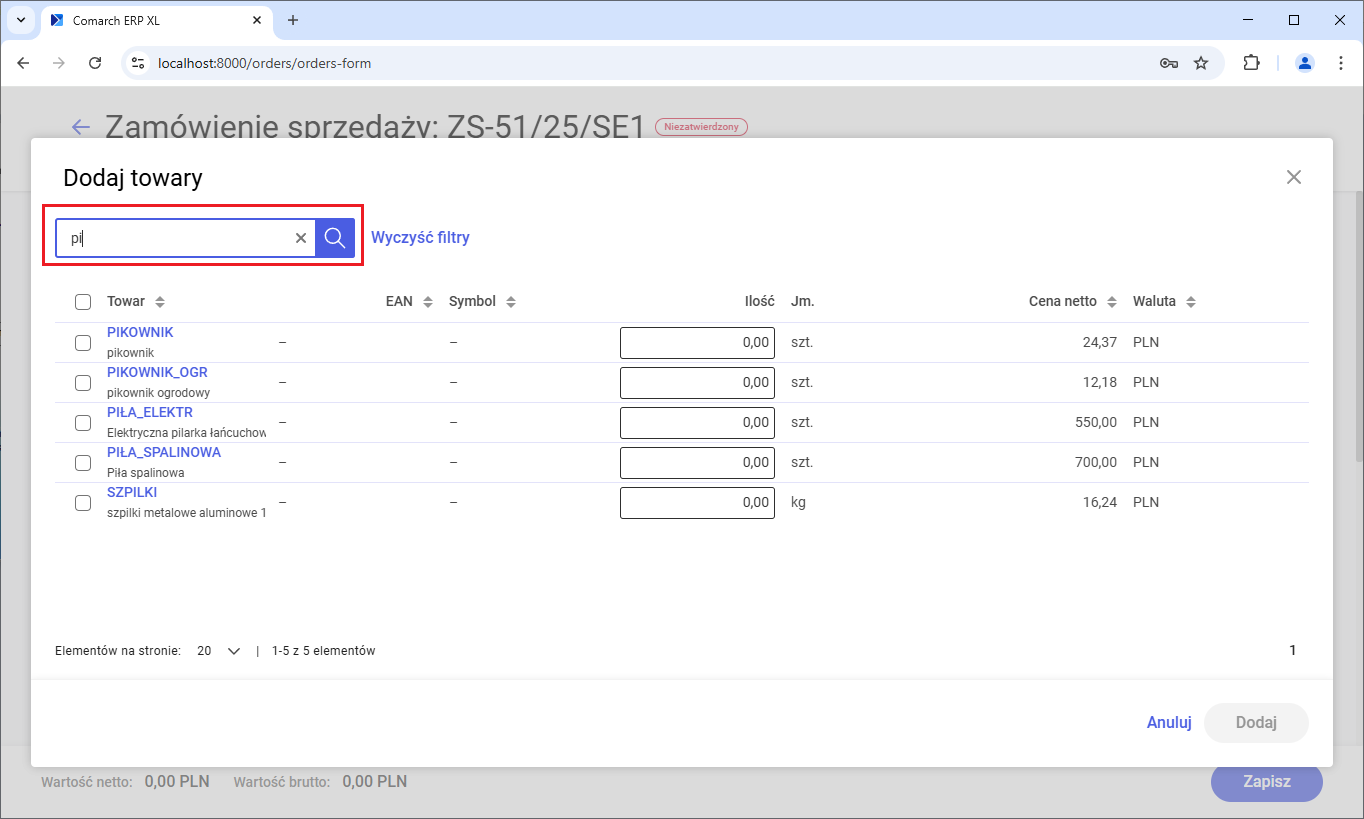Select the PIŁA_SPALINOWA checkbox
1364x819 pixels.
[83, 463]
